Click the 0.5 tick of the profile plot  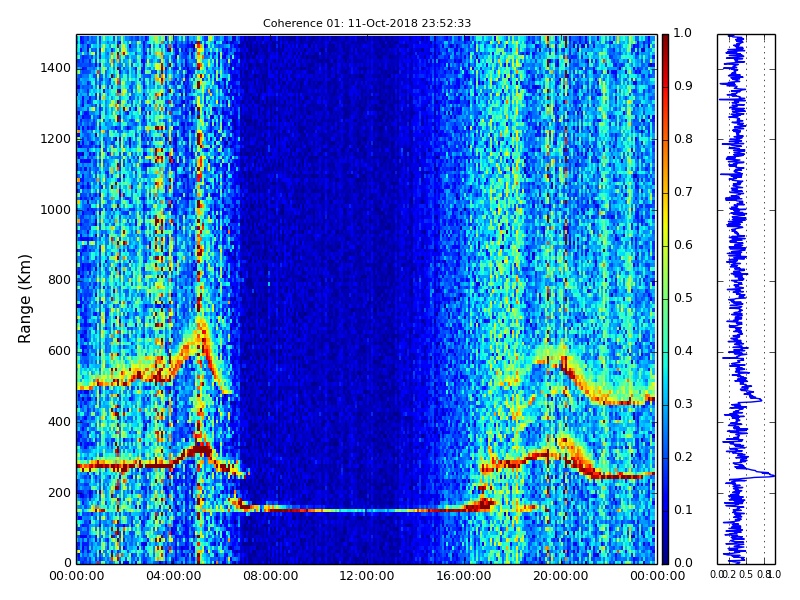tap(746, 574)
